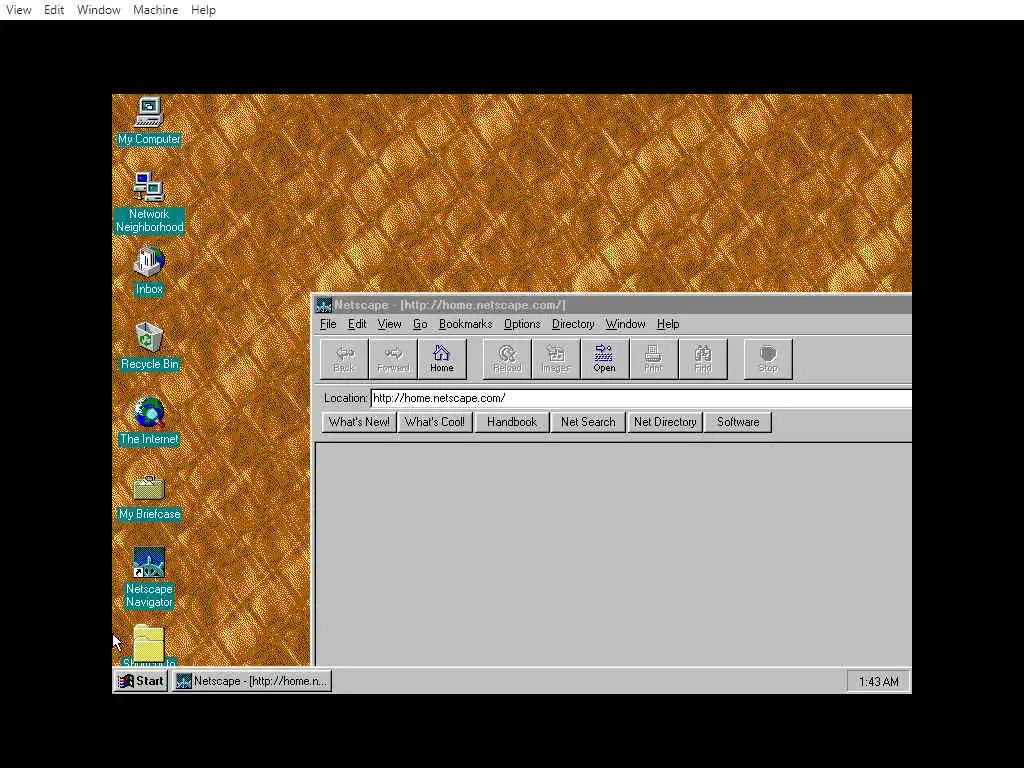Screen dimensions: 1024x768
Task: Click the Find binoculars button
Action: coord(703,359)
